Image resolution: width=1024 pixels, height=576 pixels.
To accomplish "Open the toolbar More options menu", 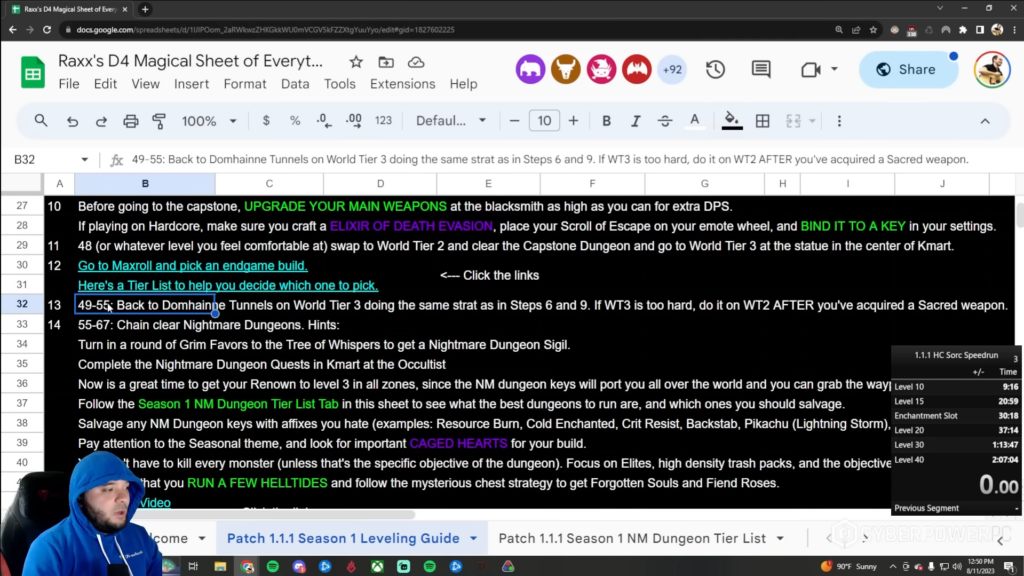I will [x=839, y=121].
